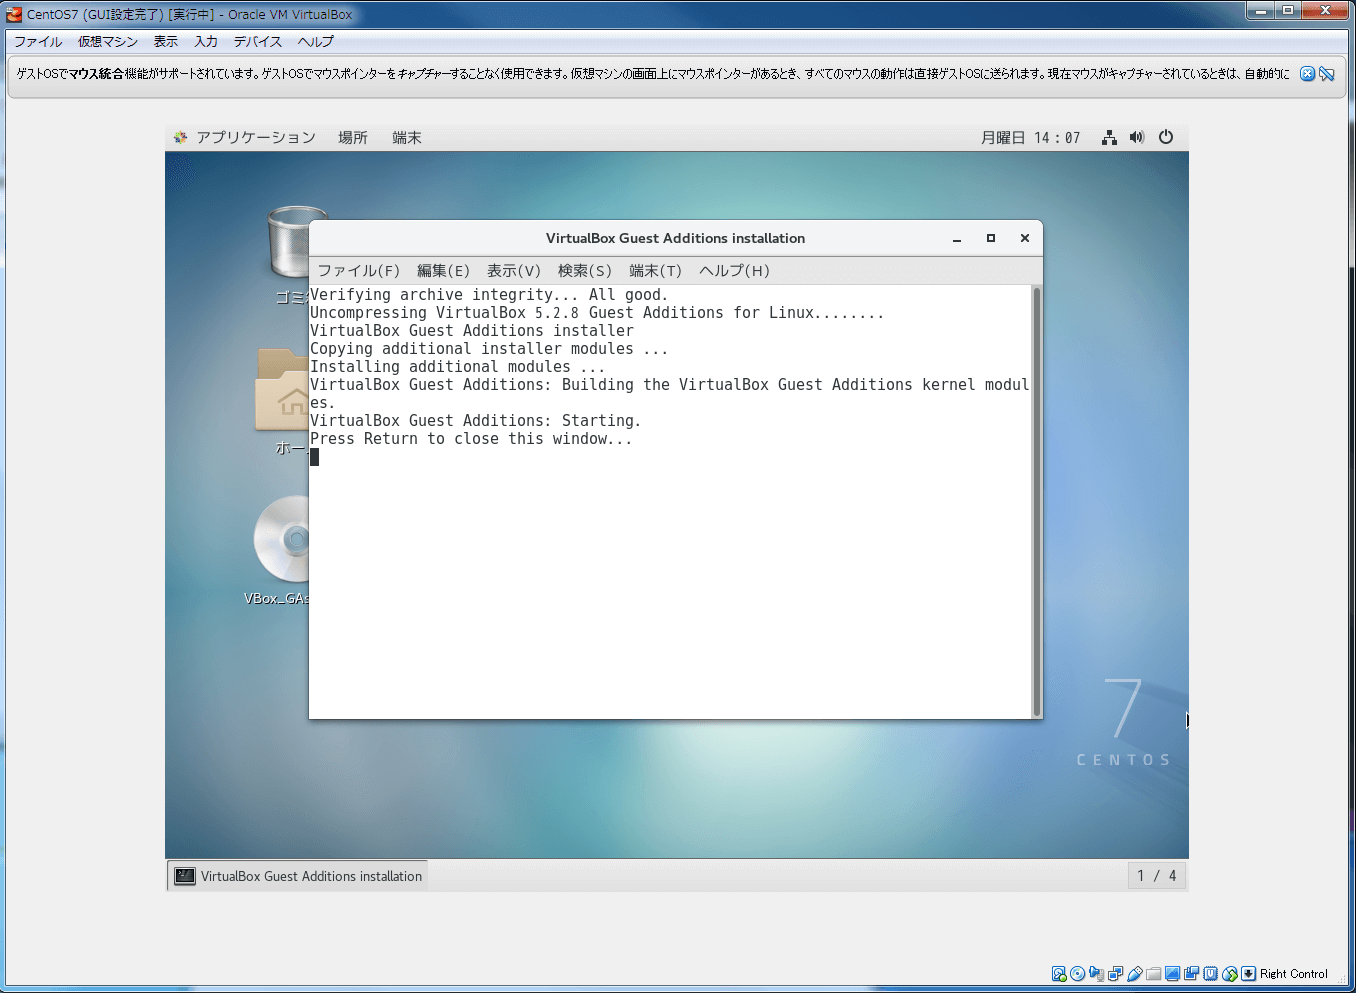Switch workspace using the 1/4 pager
This screenshot has width=1356, height=993.
coord(1156,875)
